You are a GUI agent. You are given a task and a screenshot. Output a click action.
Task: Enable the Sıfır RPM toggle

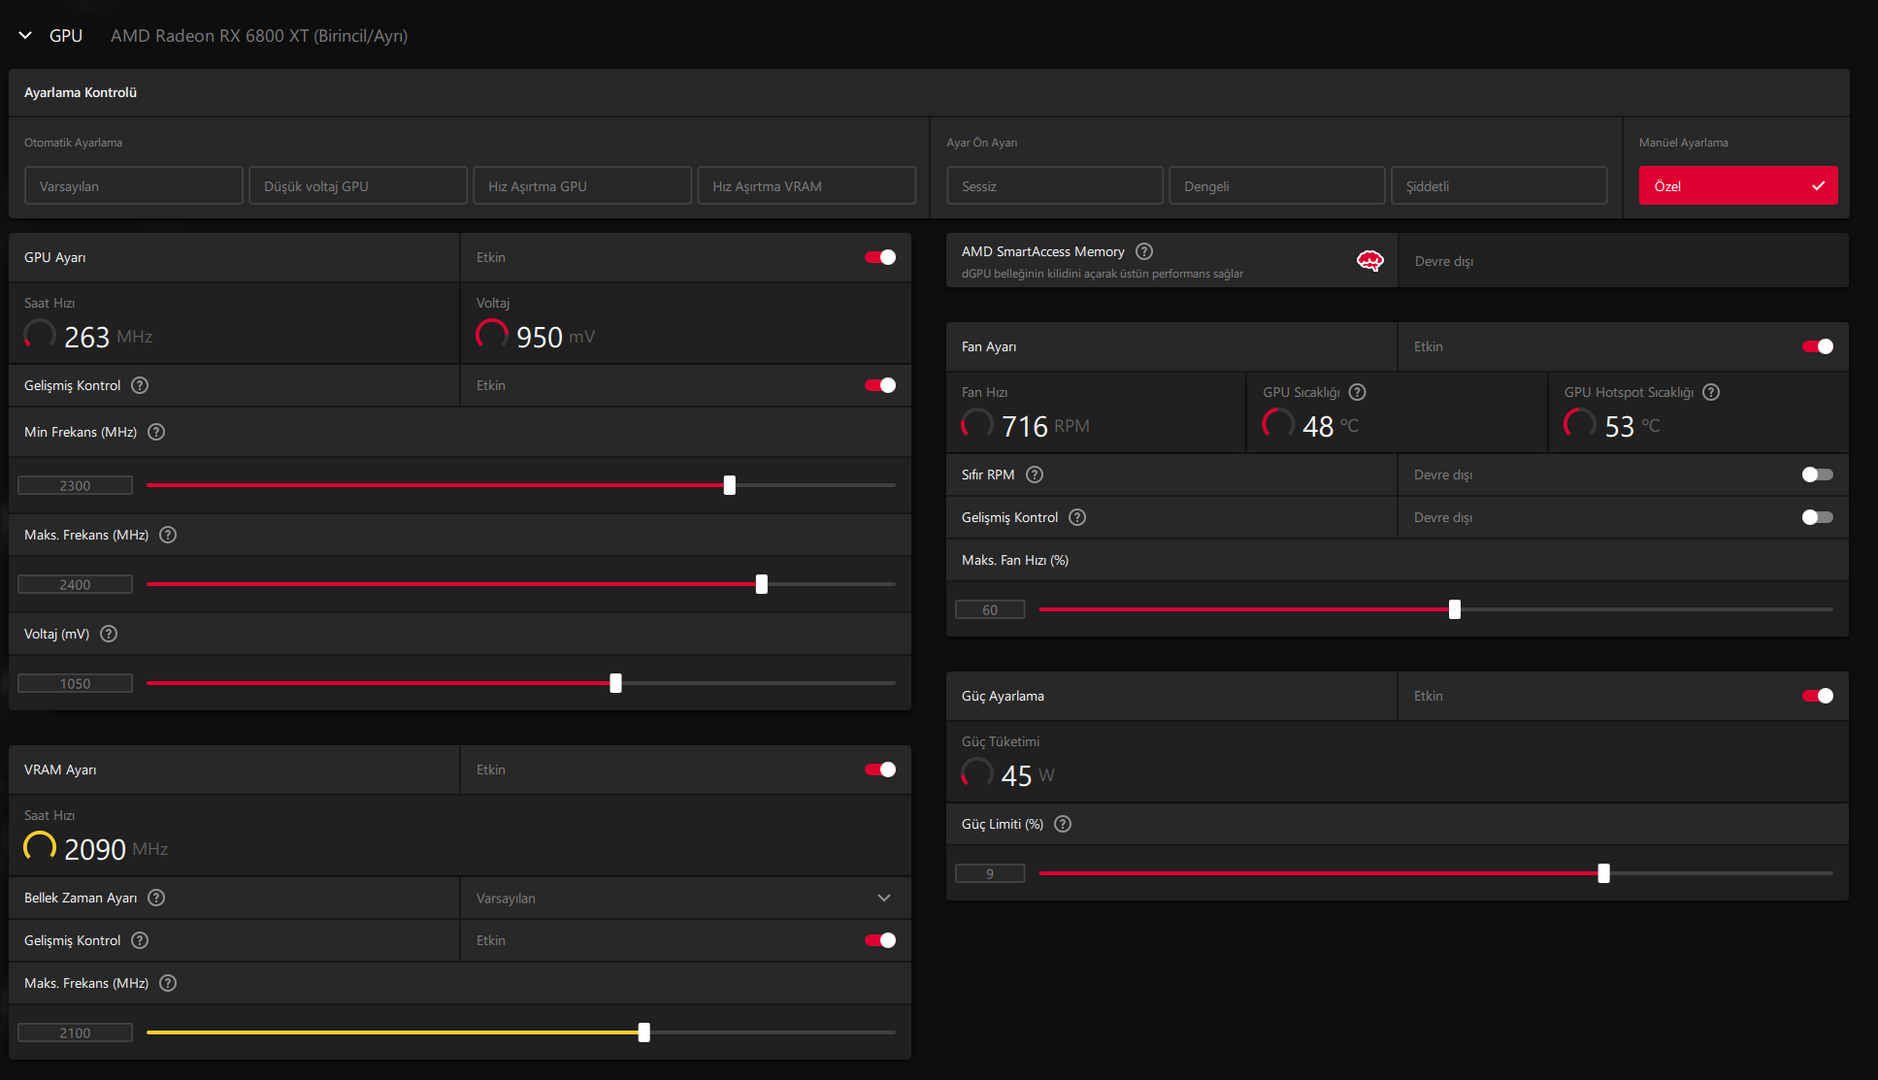[1817, 475]
